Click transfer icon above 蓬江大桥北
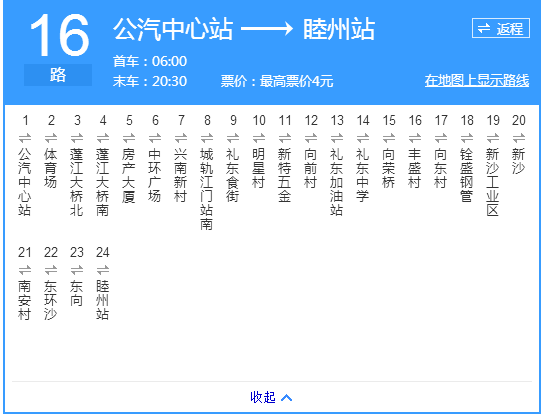 point(77,138)
